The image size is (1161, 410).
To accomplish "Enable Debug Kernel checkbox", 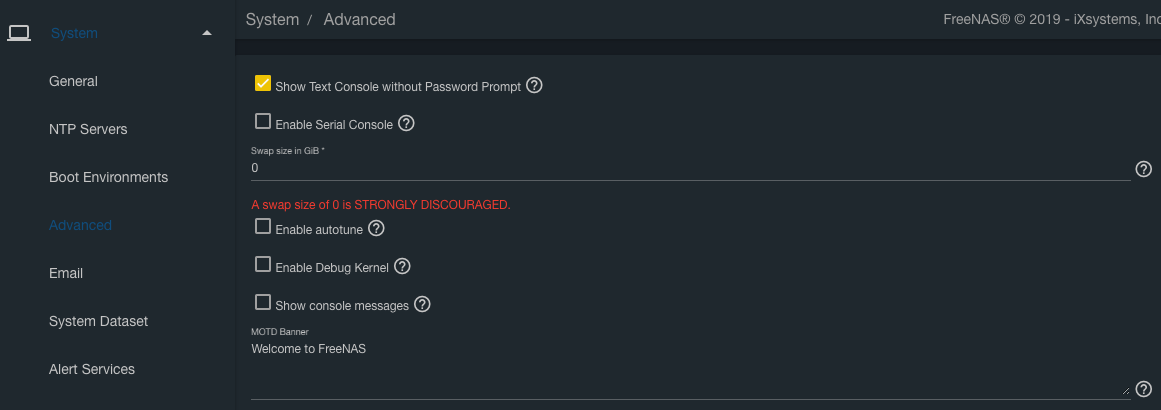I will pyautogui.click(x=263, y=265).
